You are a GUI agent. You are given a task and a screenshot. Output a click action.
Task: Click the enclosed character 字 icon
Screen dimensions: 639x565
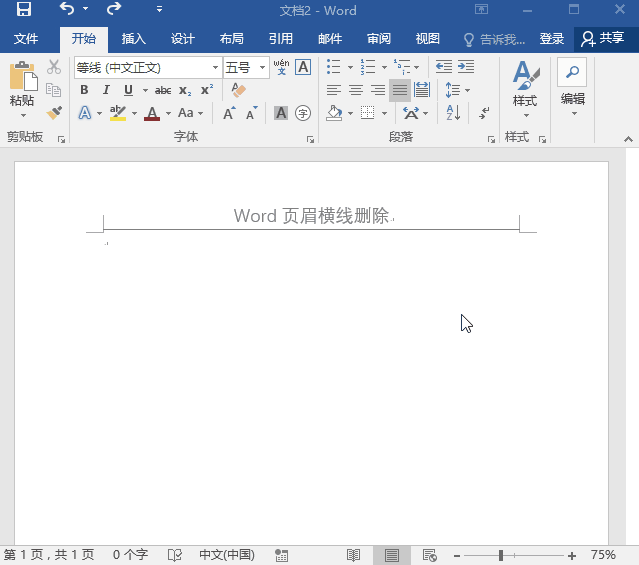[303, 113]
